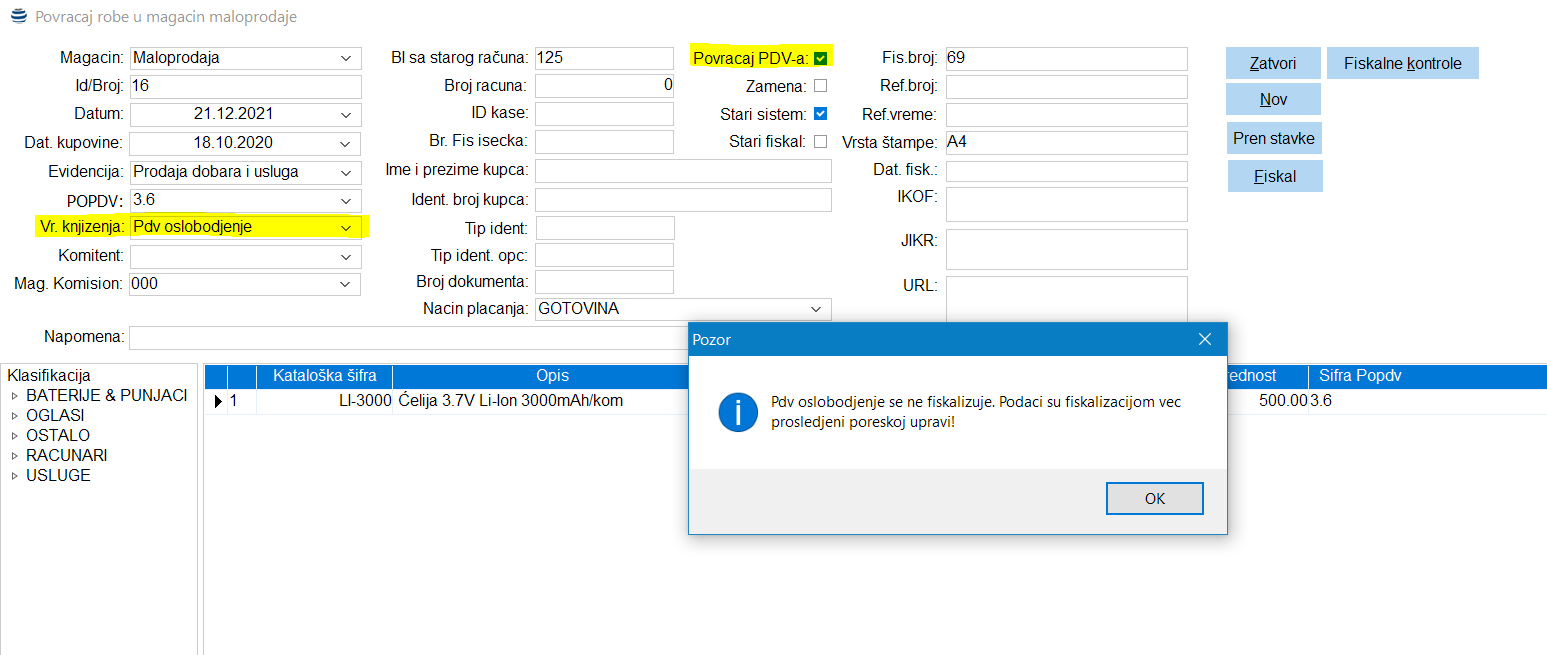Expand the RACUNARI classification node
1547x655 pixels.
(x=14, y=456)
